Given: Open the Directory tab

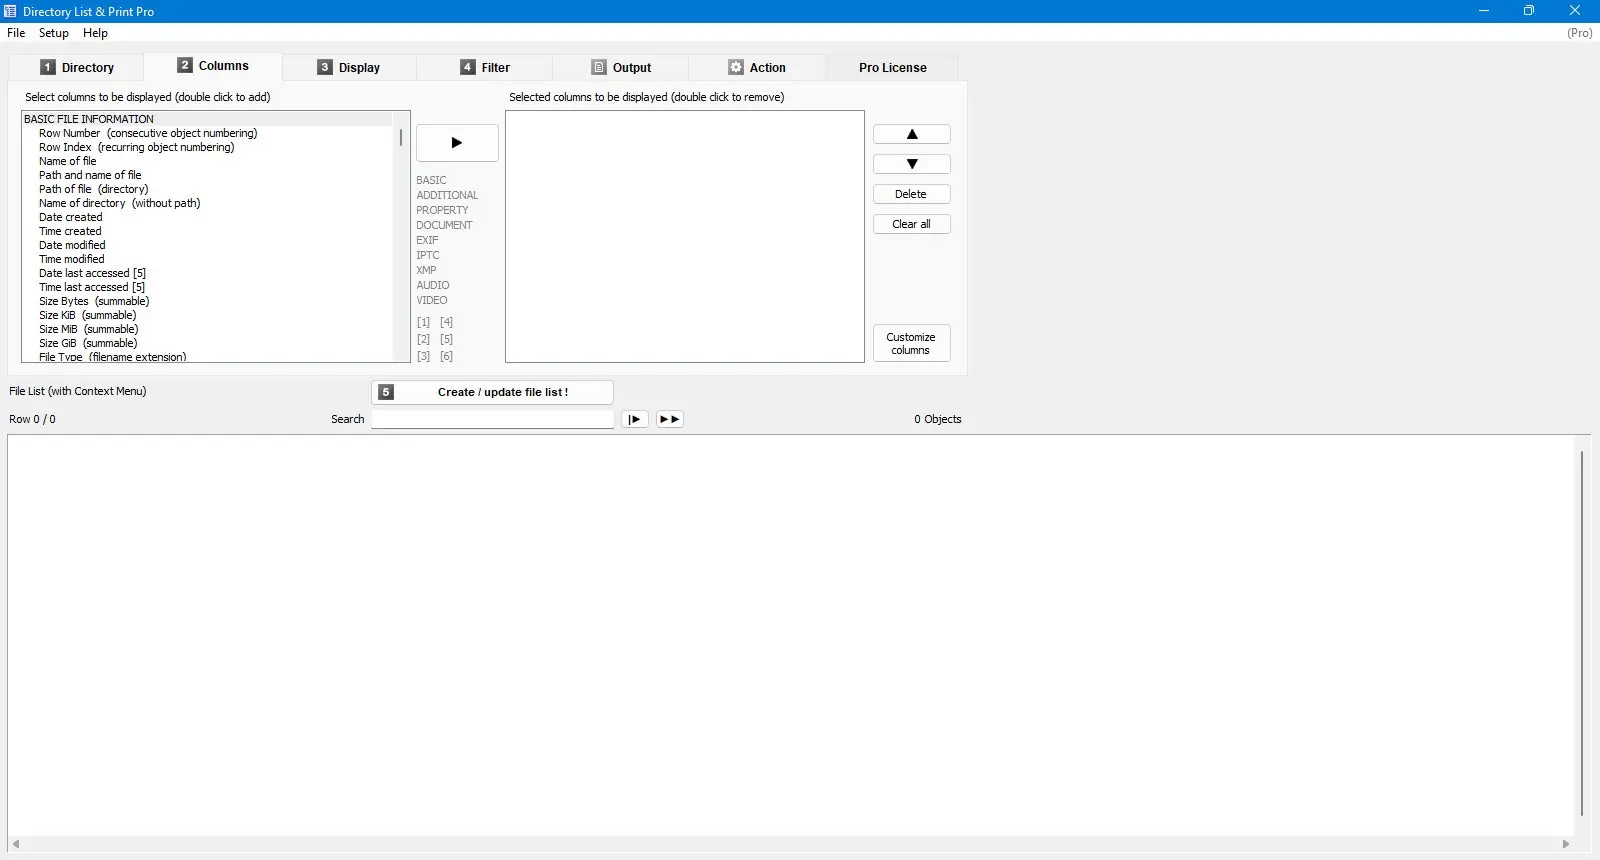Looking at the screenshot, I should click(77, 67).
